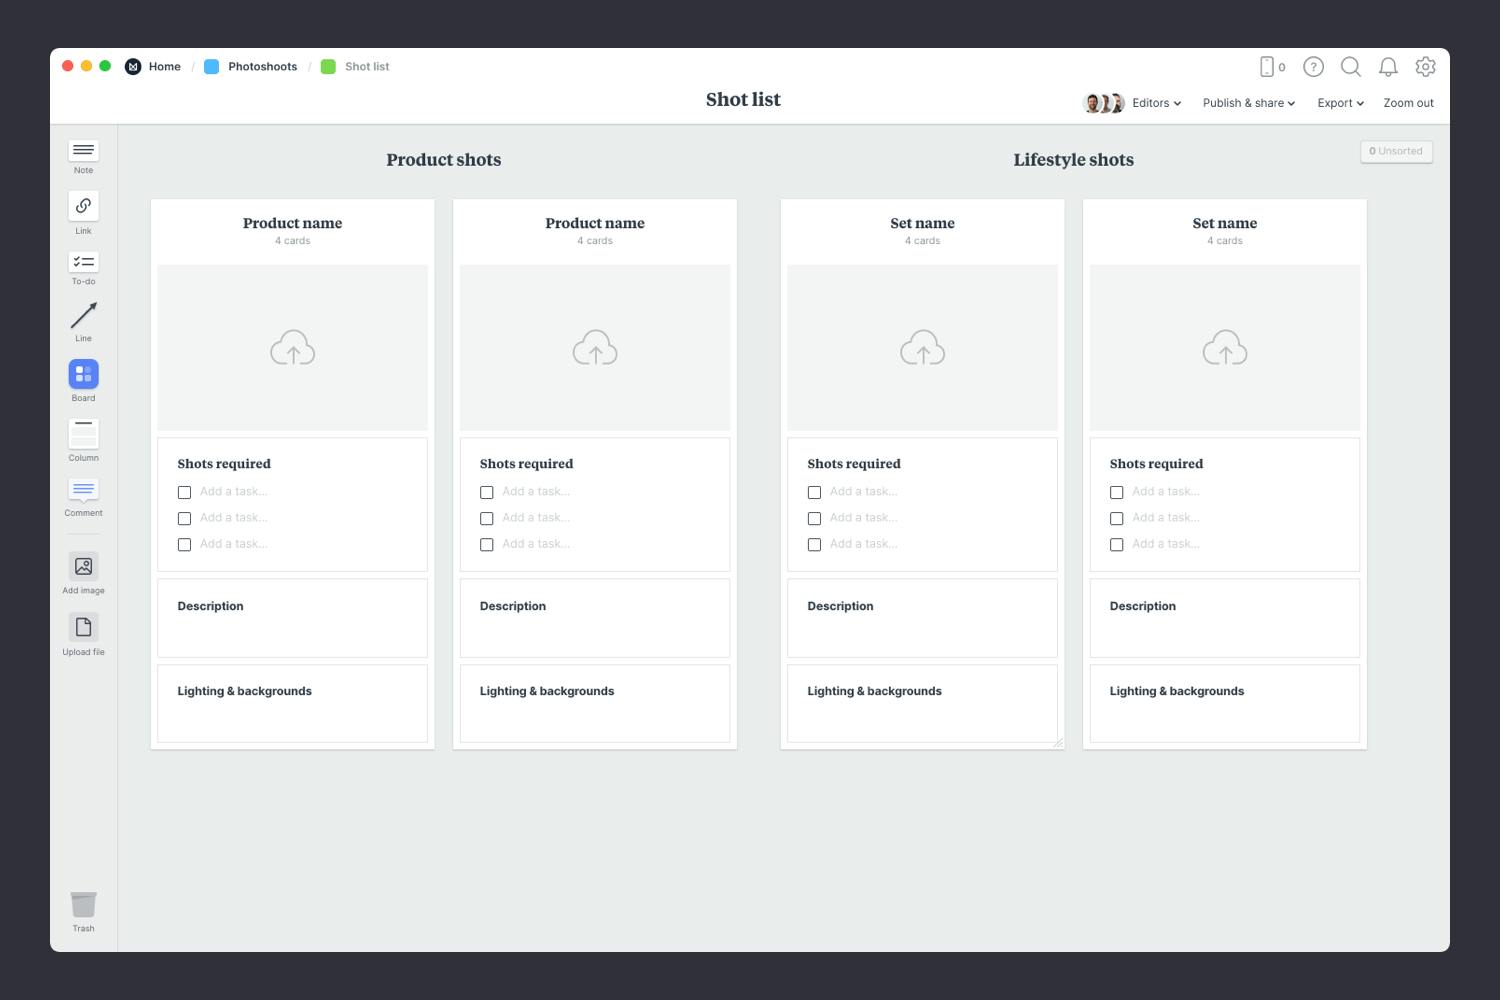Image resolution: width=1500 pixels, height=1000 pixels.
Task: Select the Board tool icon
Action: point(83,375)
